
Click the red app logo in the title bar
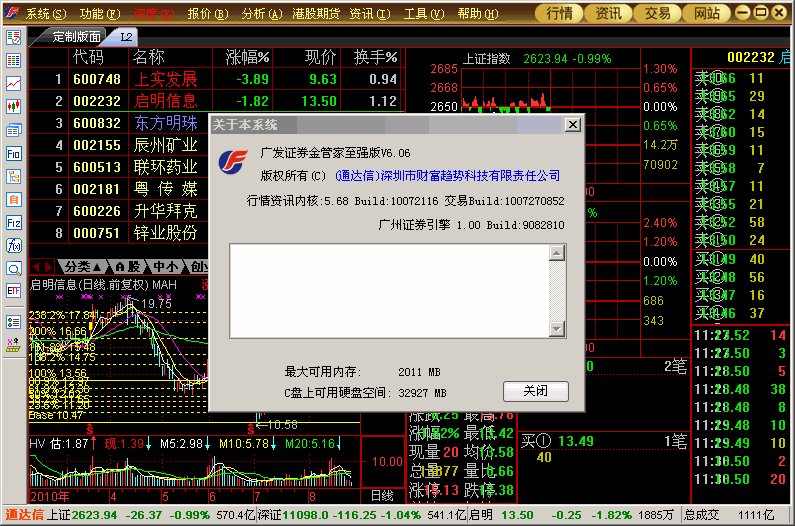tap(11, 12)
